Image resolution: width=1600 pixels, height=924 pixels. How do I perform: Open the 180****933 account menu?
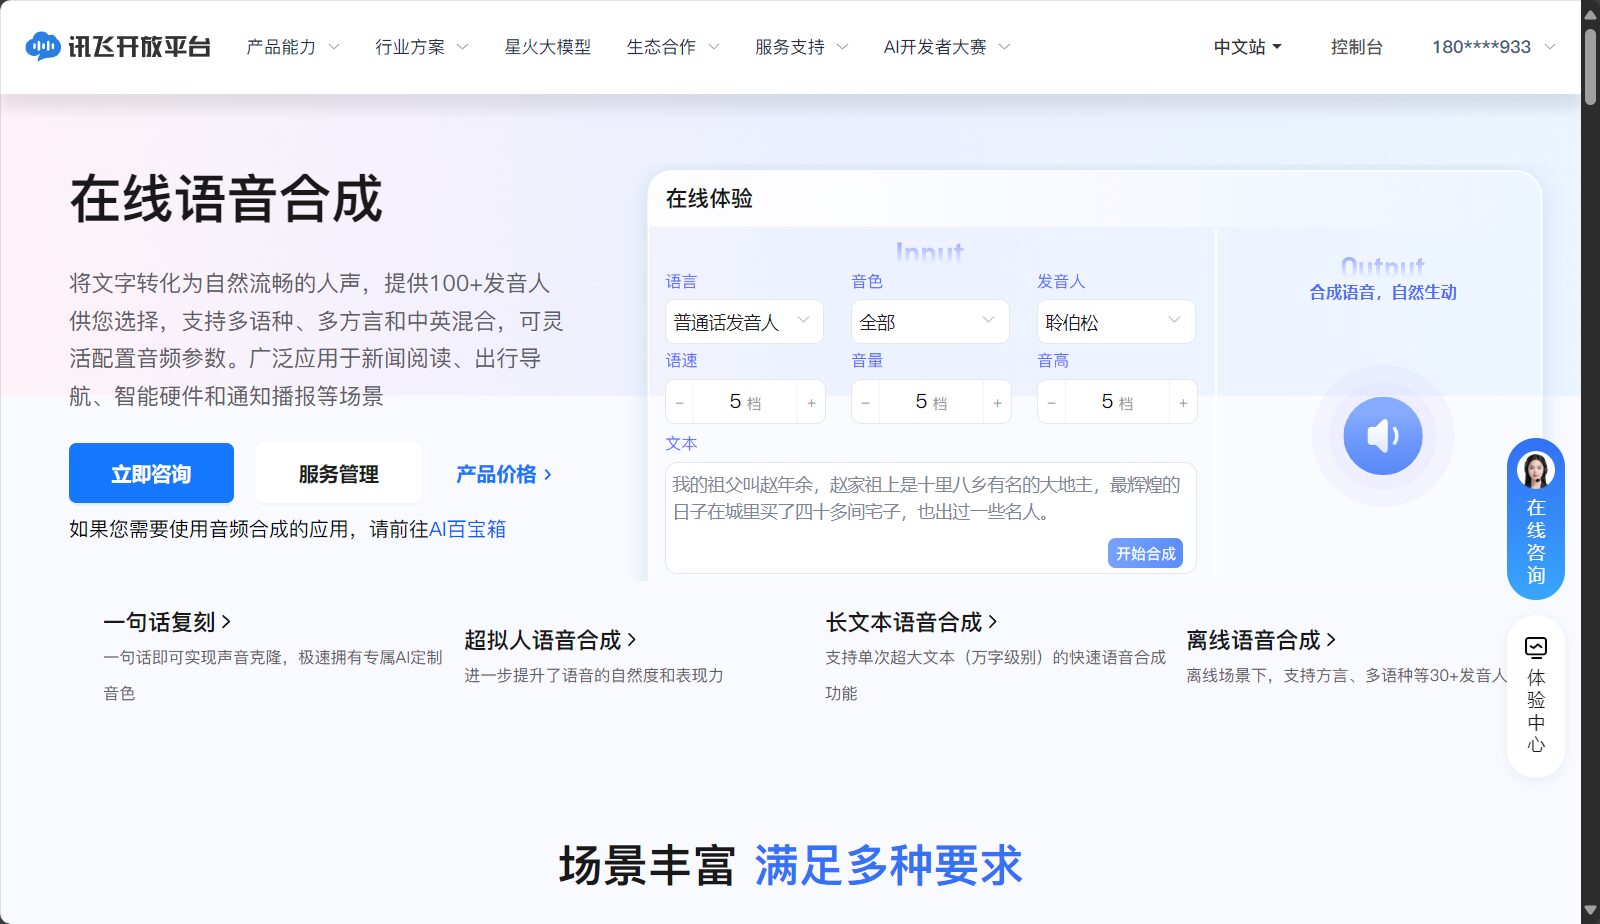click(1494, 47)
